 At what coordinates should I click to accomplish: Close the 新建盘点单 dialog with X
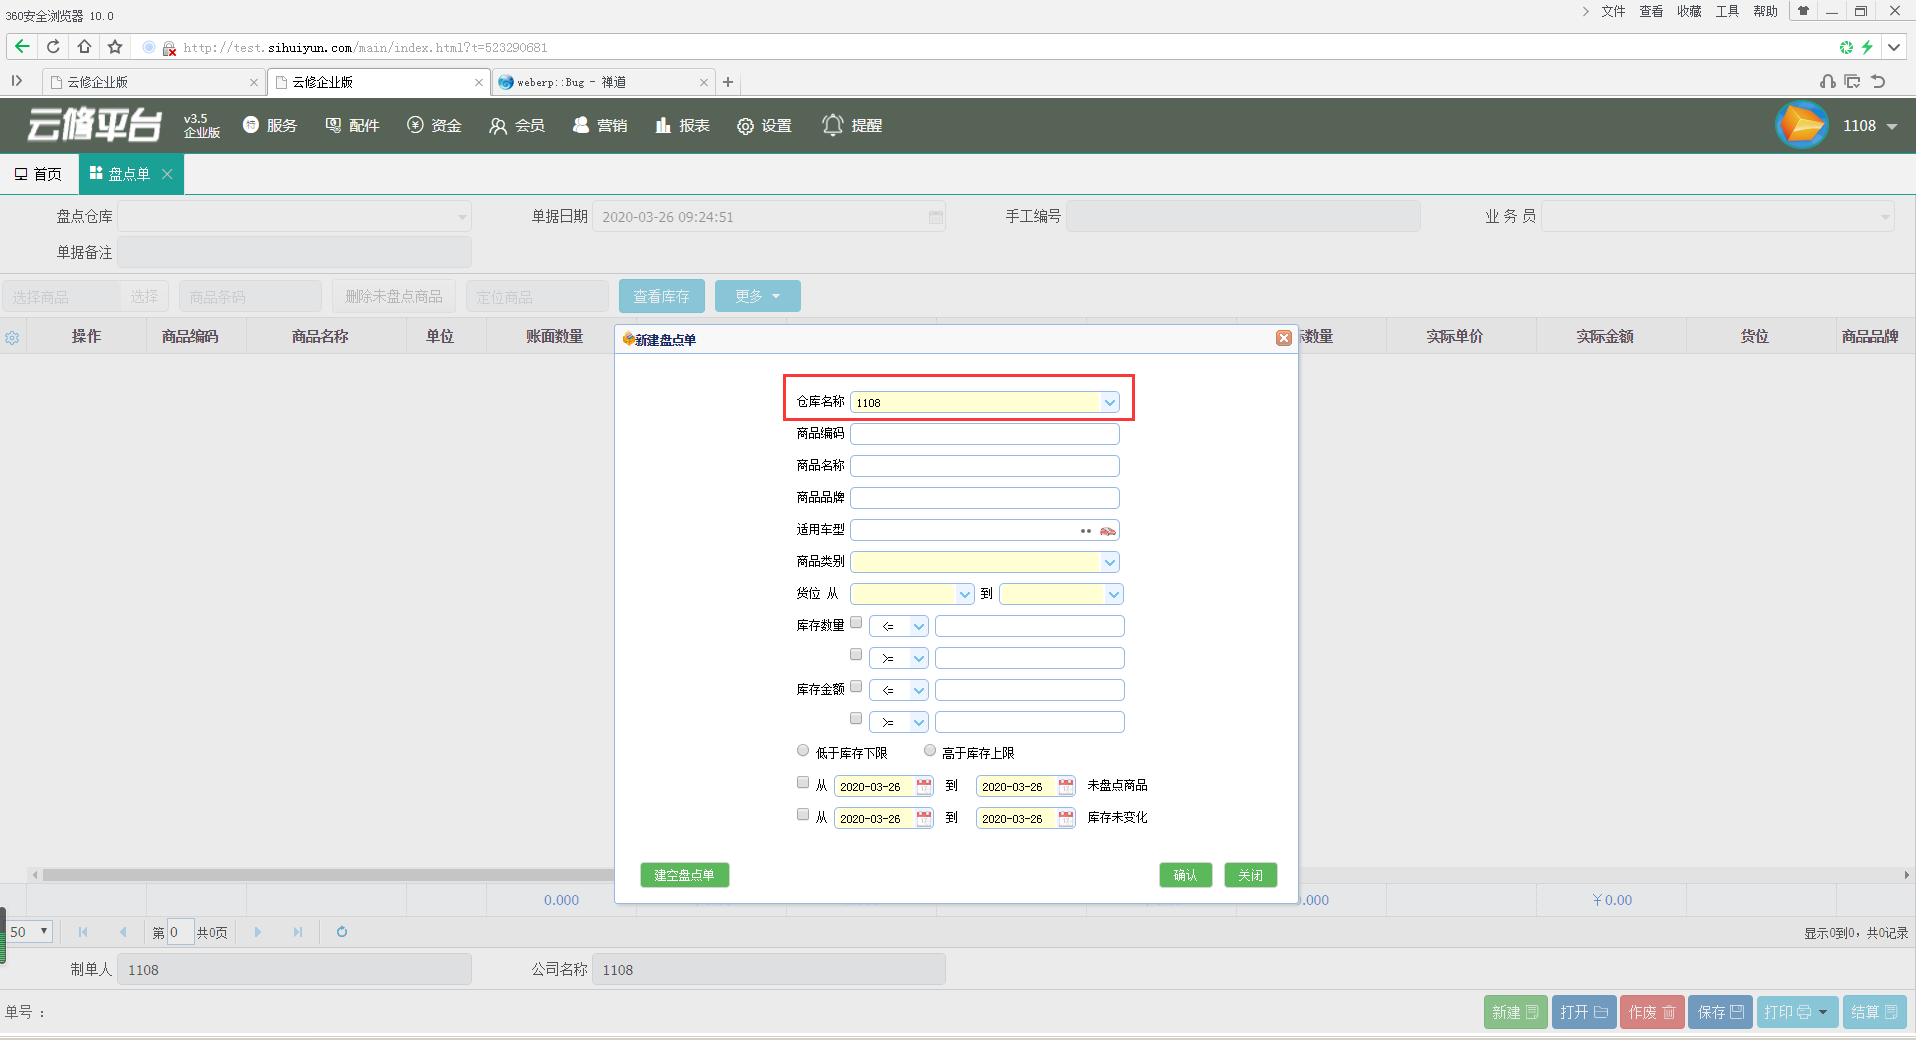(x=1283, y=339)
